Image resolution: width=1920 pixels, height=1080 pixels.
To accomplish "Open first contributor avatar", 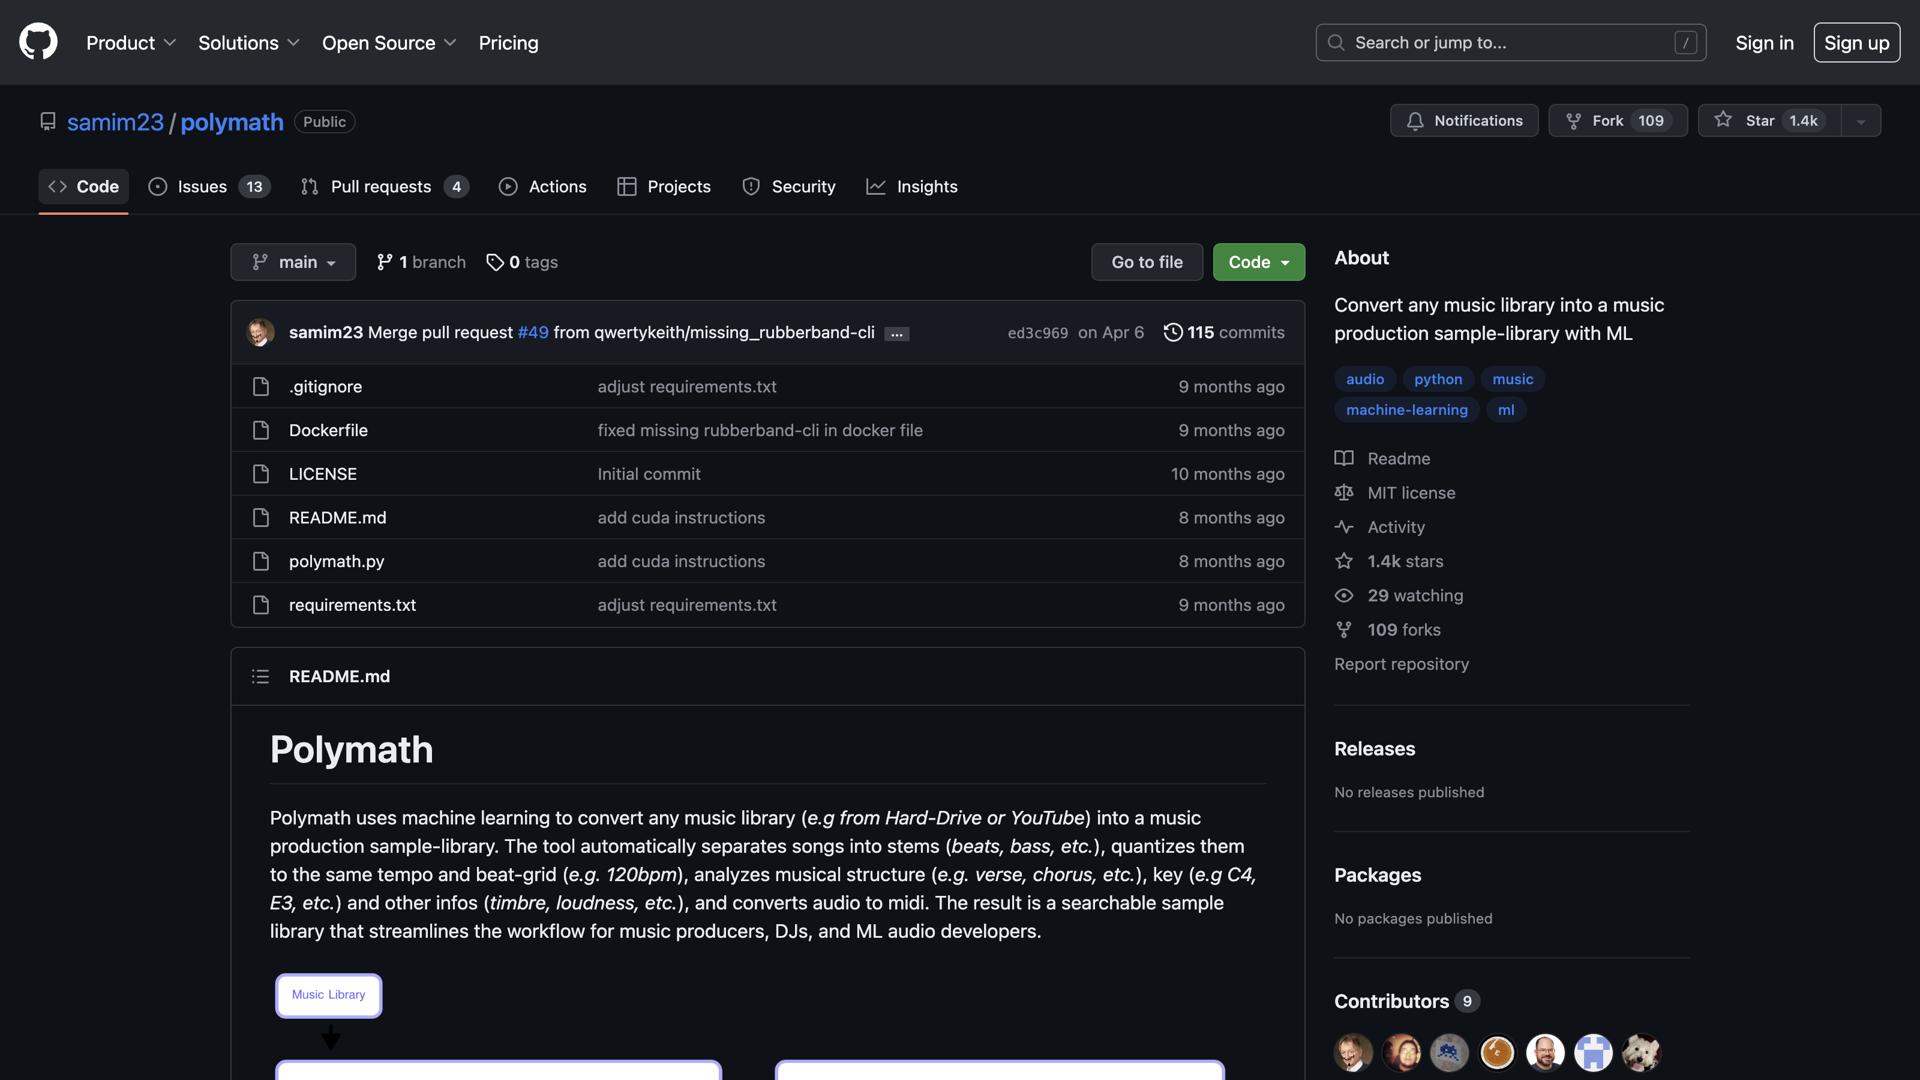I will click(1353, 1052).
